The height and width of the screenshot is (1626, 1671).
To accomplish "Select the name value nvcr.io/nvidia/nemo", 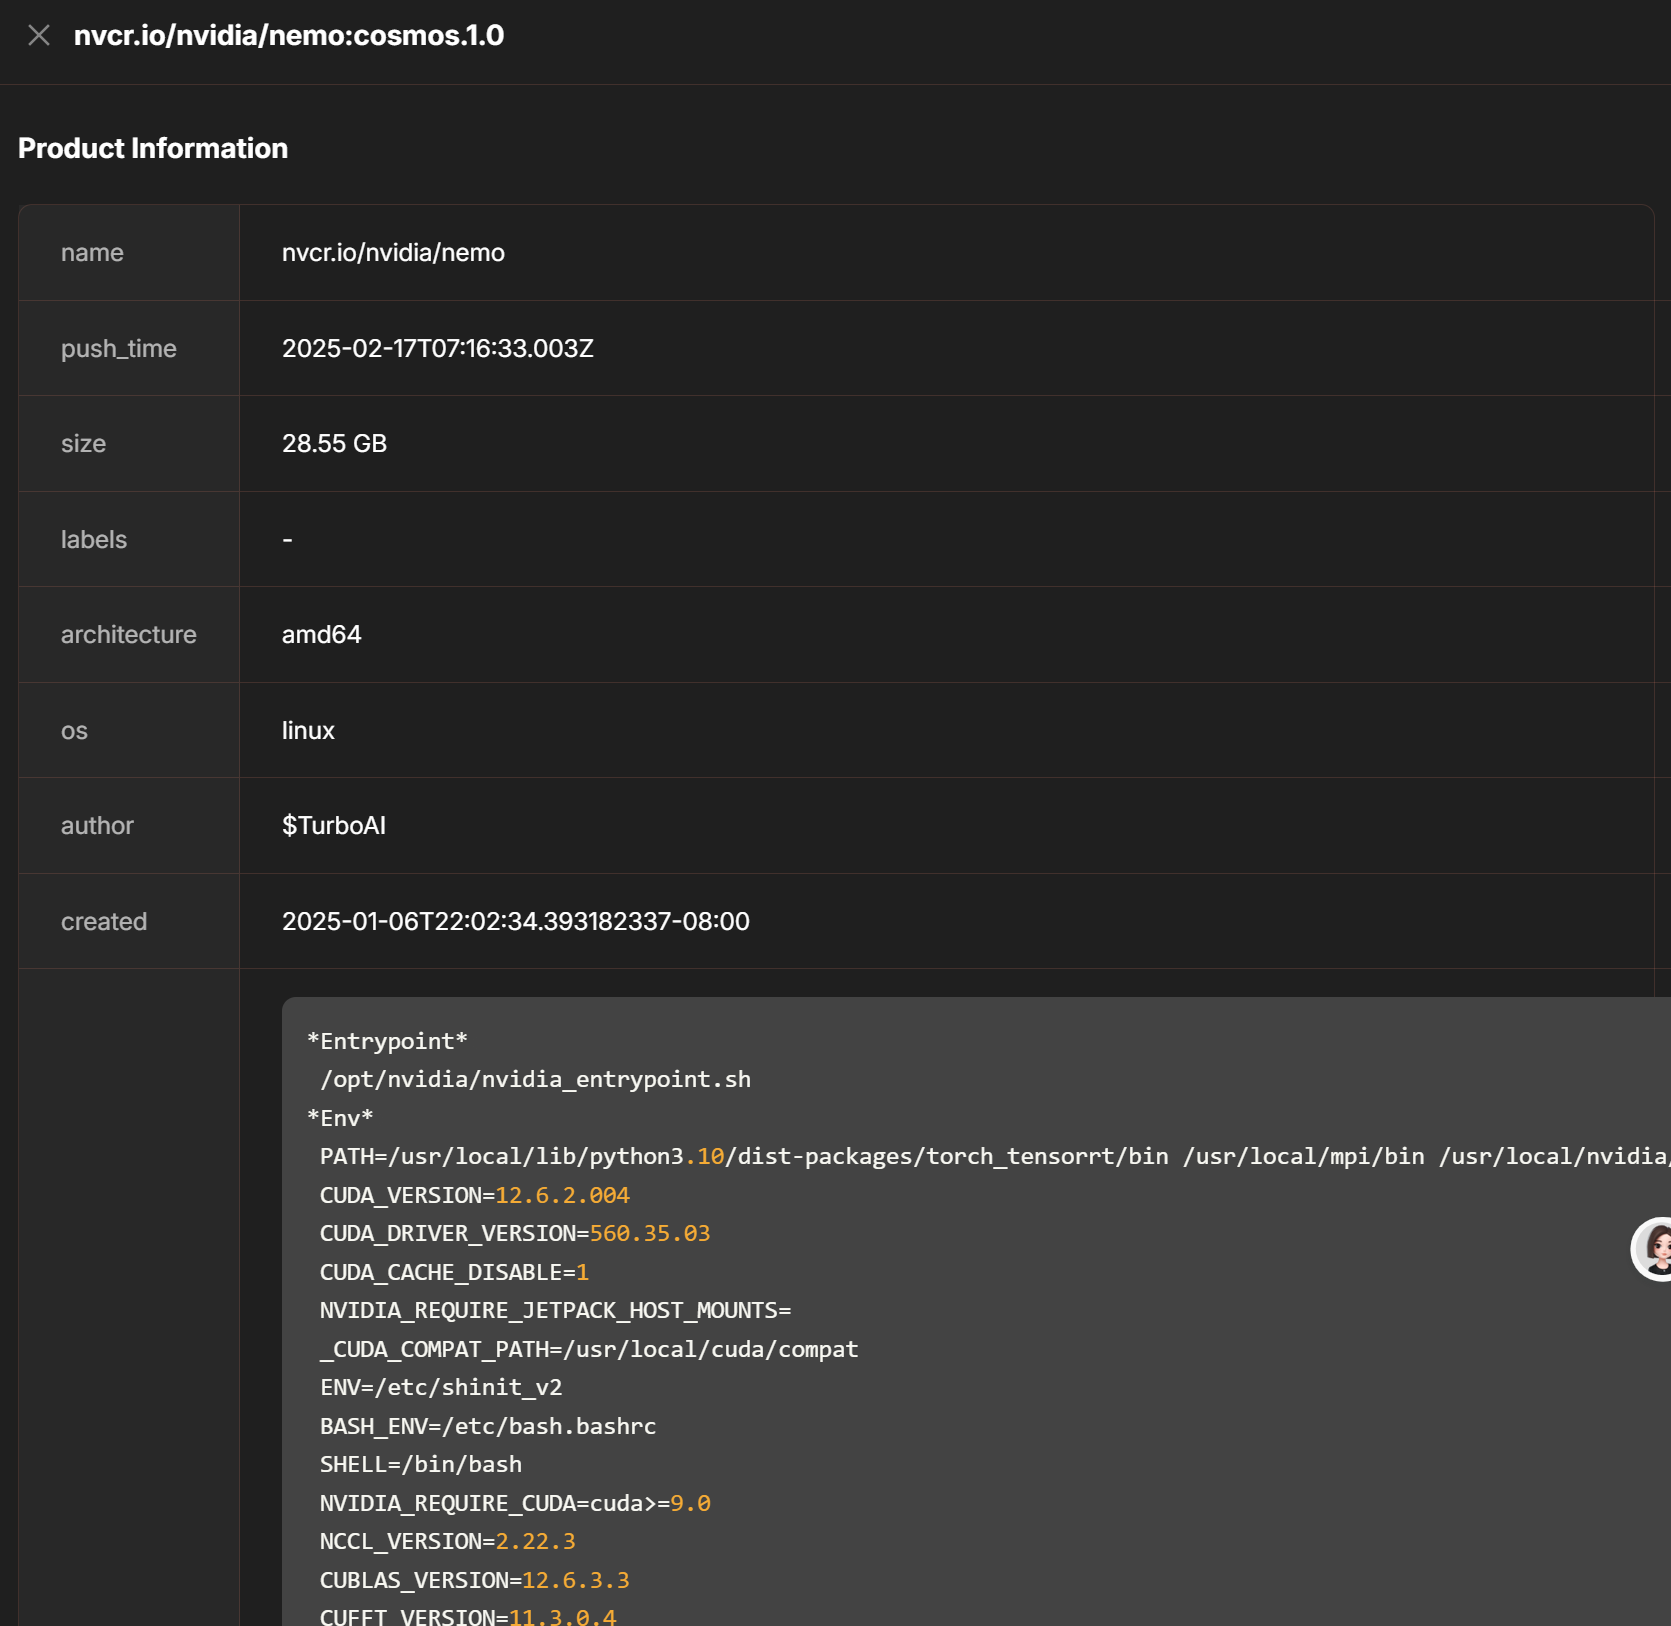I will pyautogui.click(x=393, y=253).
